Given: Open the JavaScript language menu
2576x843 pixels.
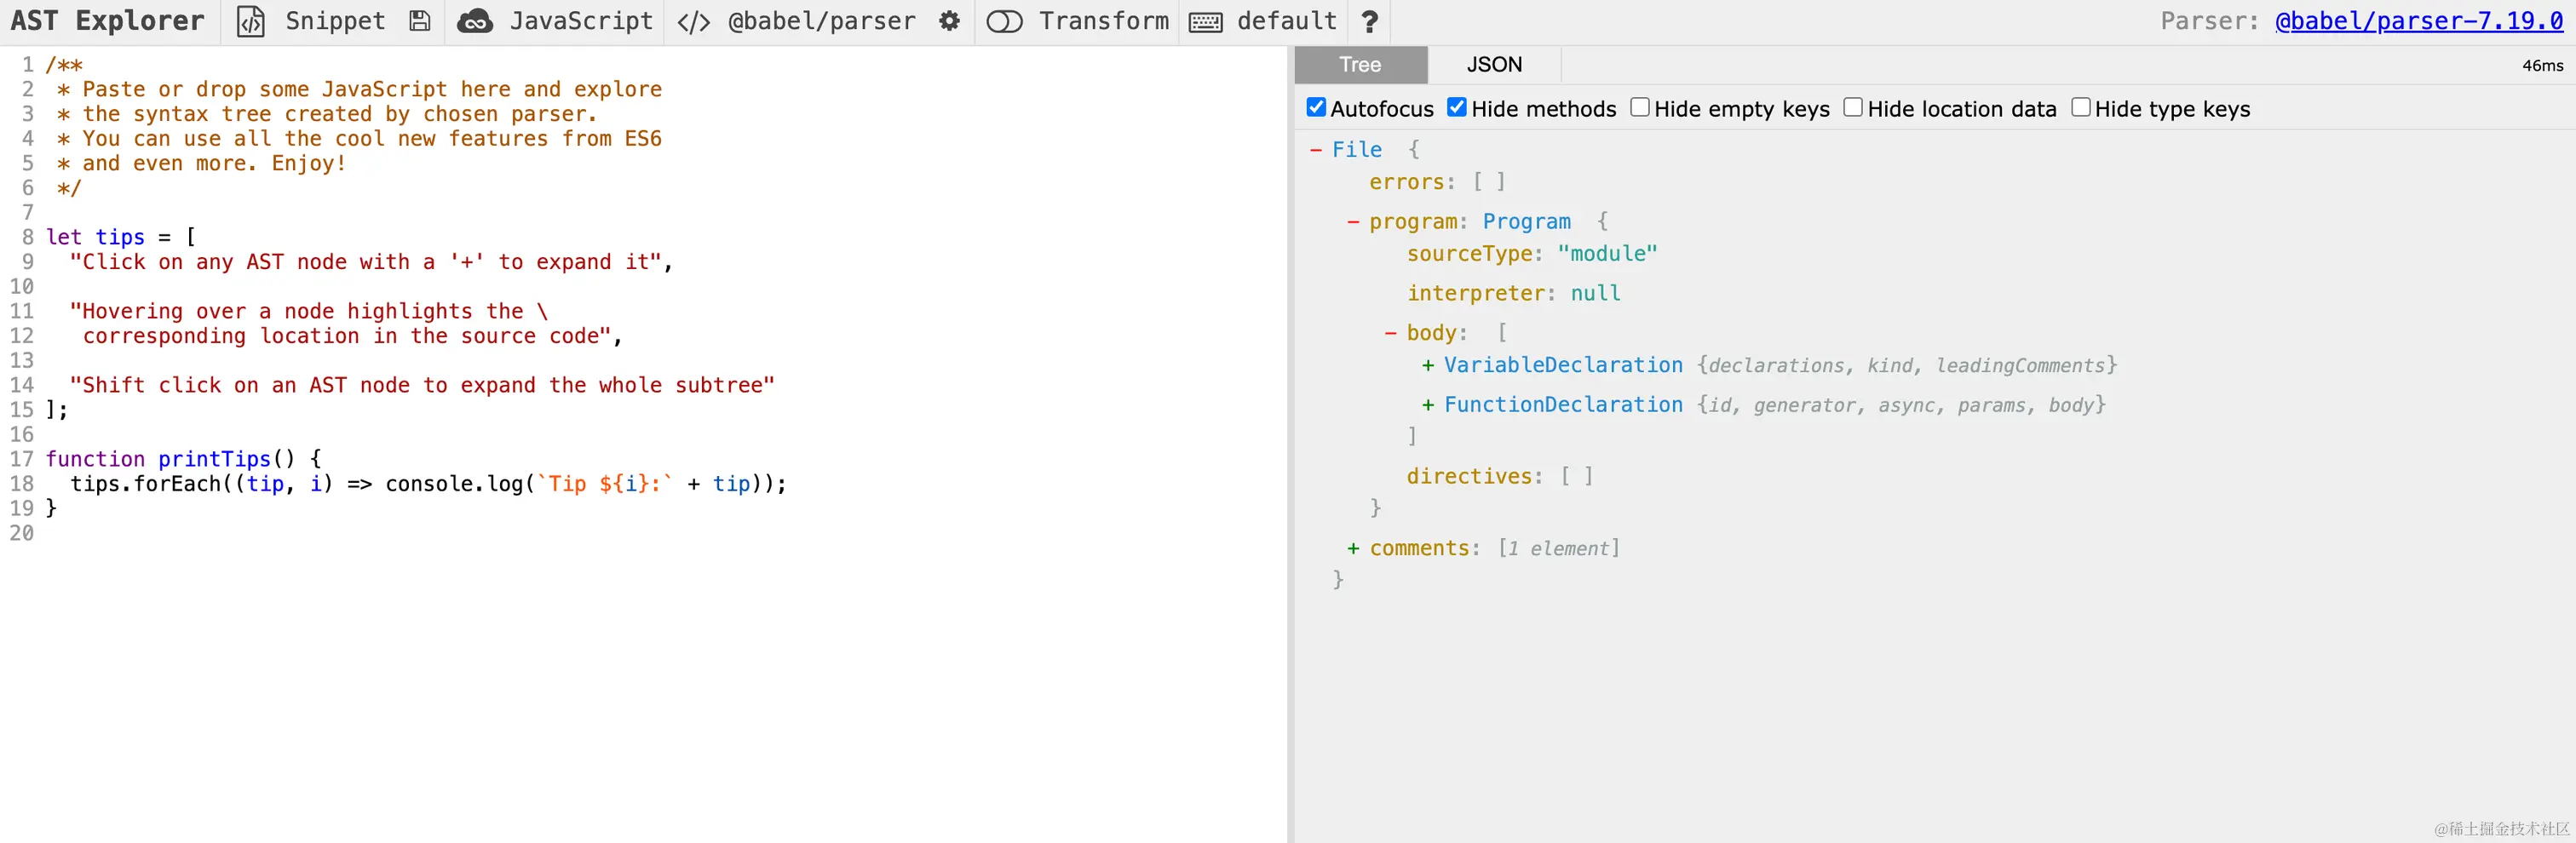Looking at the screenshot, I should coord(581,21).
